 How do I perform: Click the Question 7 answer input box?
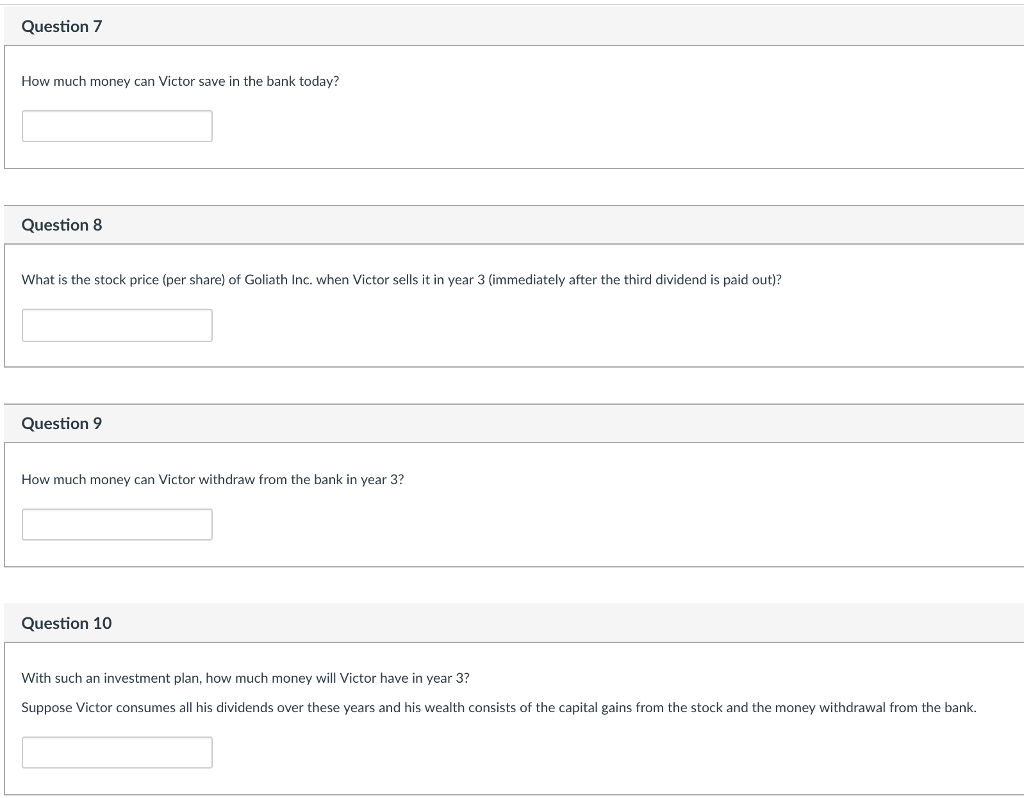point(117,126)
